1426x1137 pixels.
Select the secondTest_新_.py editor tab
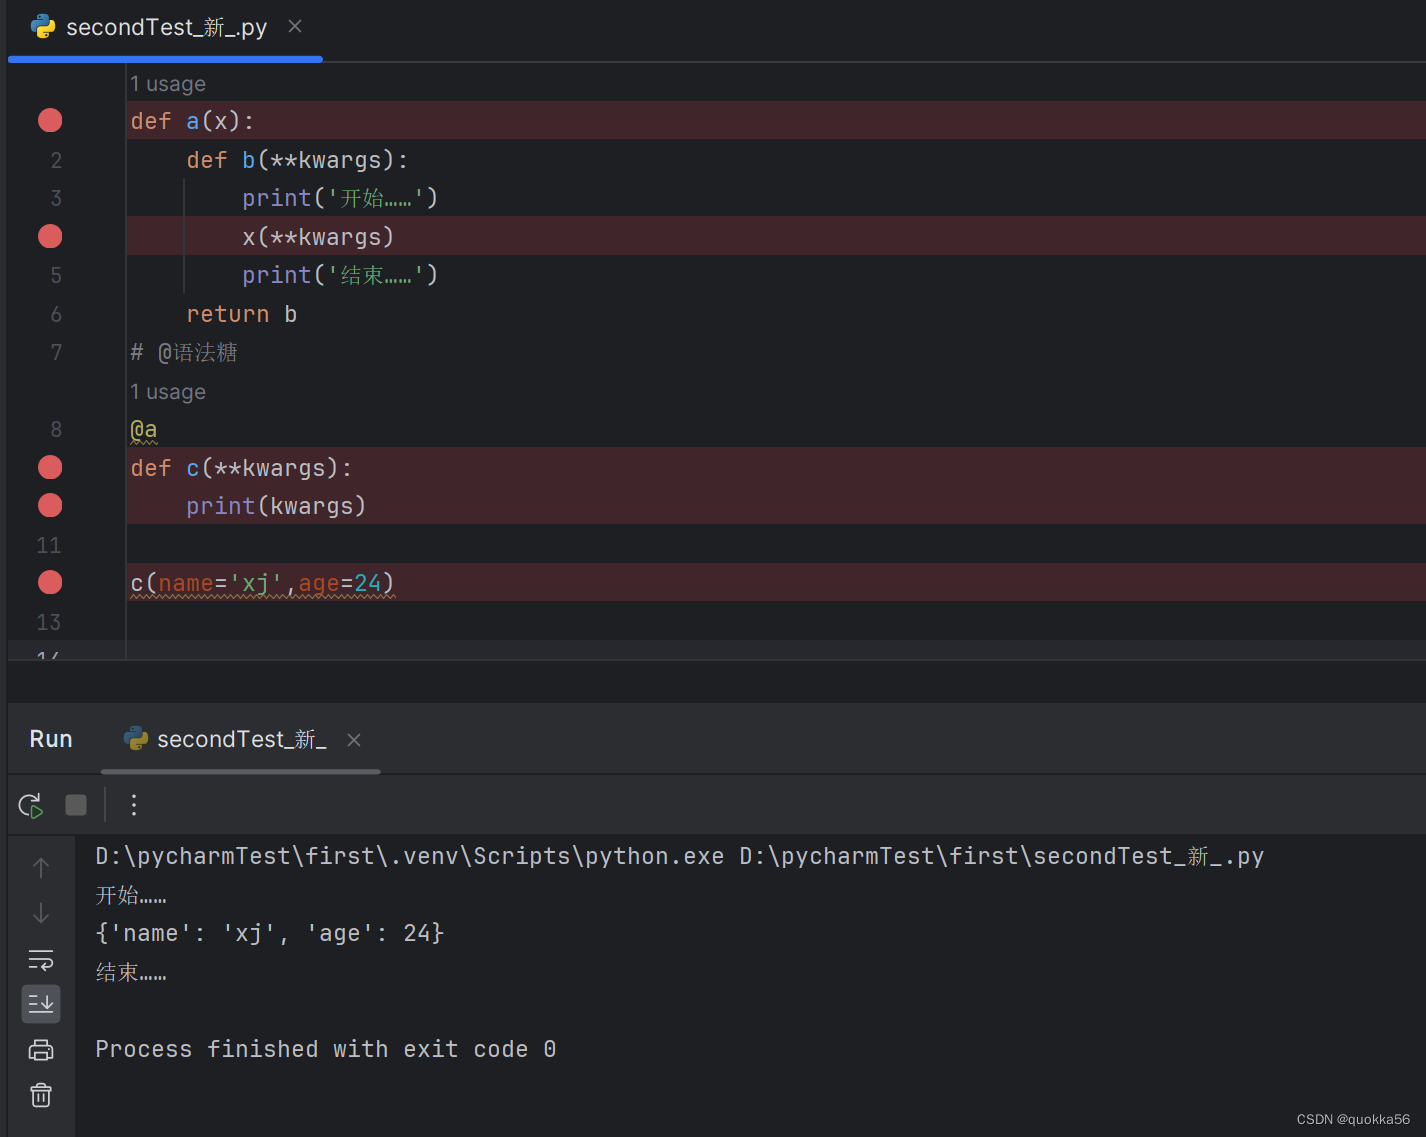pyautogui.click(x=166, y=28)
